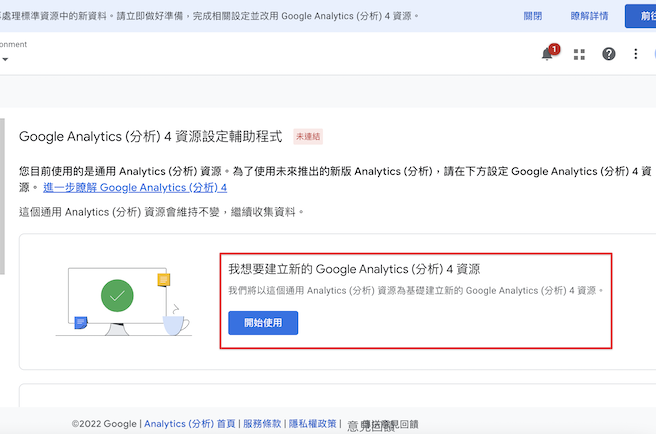This screenshot has height=434, width=656.
Task: Click the page title Google Analytics (分析) 4 資源設定輔助程式
Action: click(x=151, y=136)
